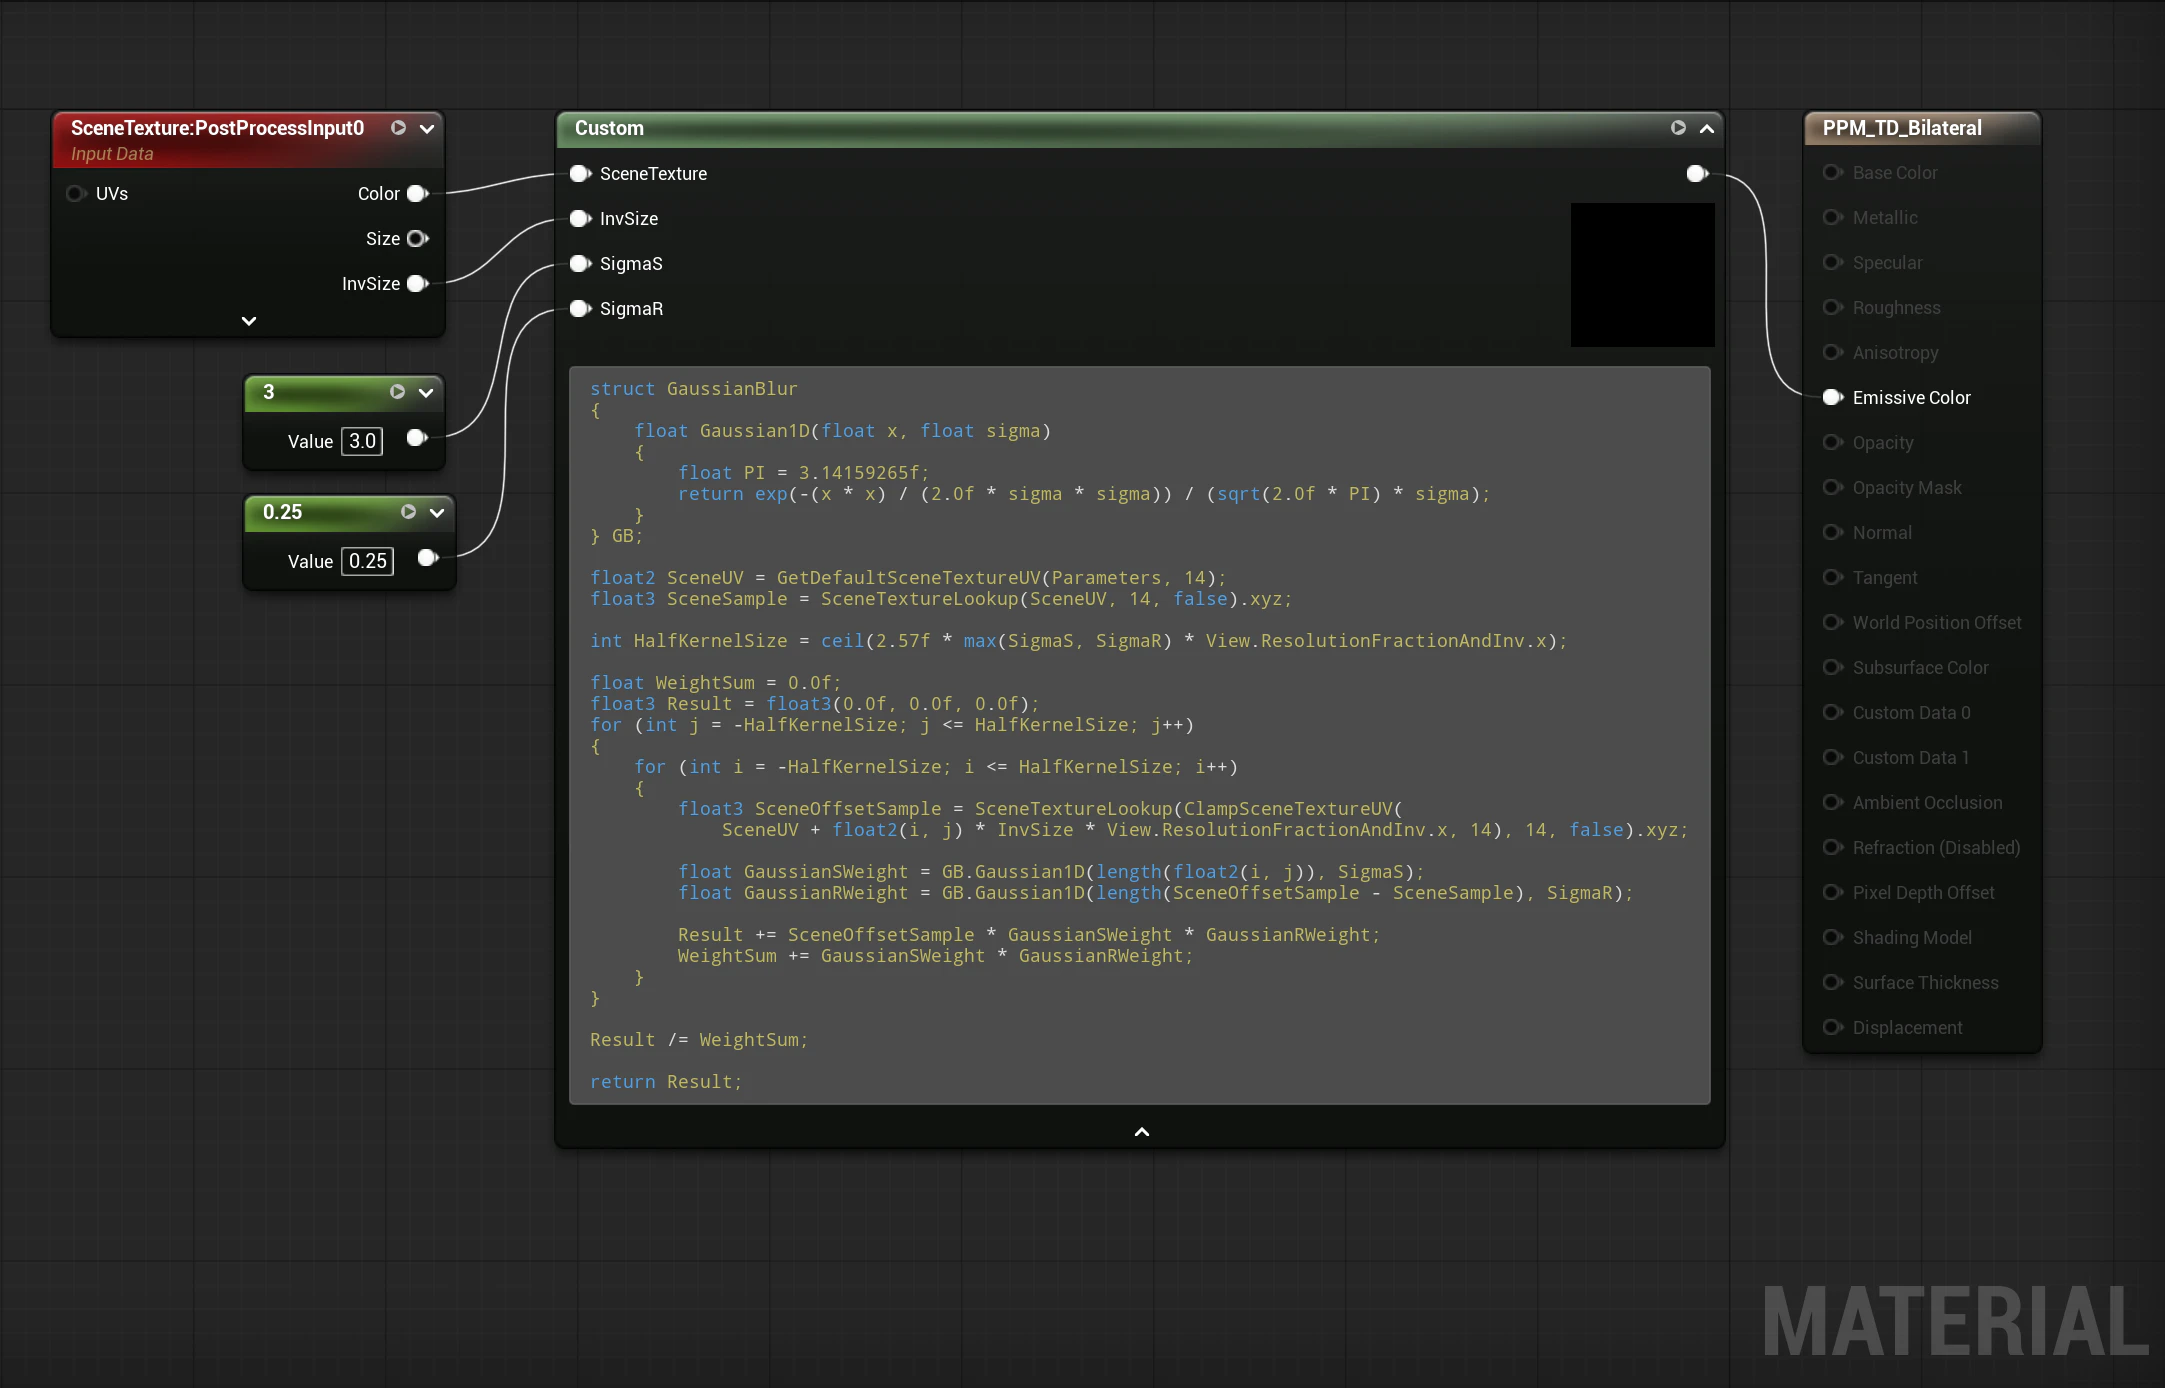The height and width of the screenshot is (1388, 2165).
Task: Click the Custom node output pin
Action: (x=1696, y=174)
